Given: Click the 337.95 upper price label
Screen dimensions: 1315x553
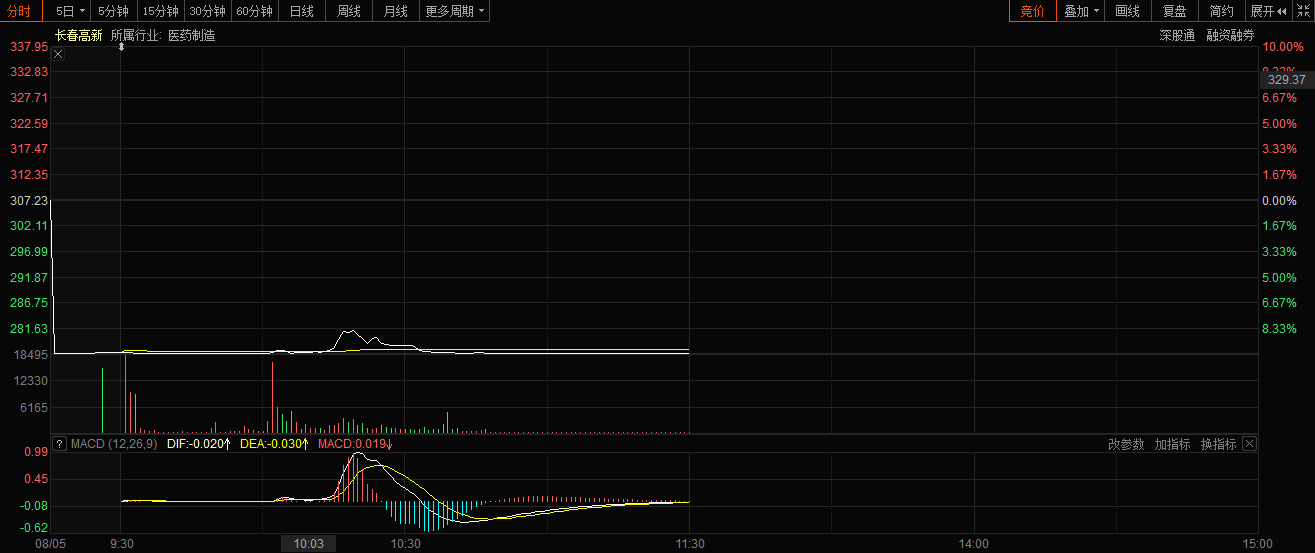Looking at the screenshot, I should [x=29, y=47].
